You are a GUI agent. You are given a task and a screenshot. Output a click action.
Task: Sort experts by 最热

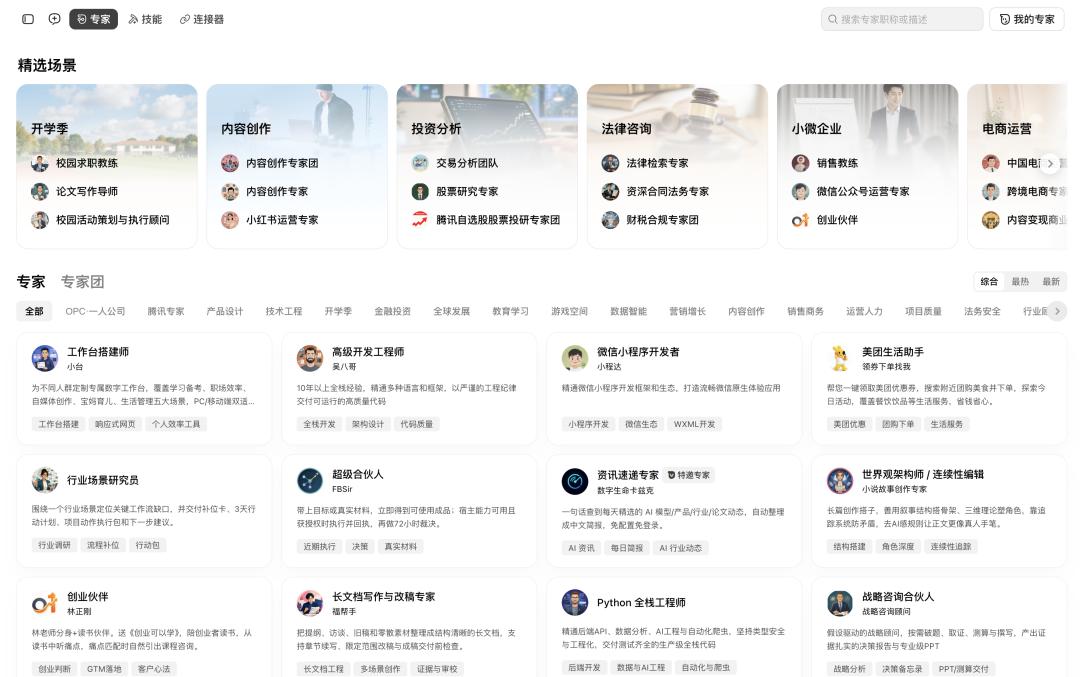[1020, 282]
